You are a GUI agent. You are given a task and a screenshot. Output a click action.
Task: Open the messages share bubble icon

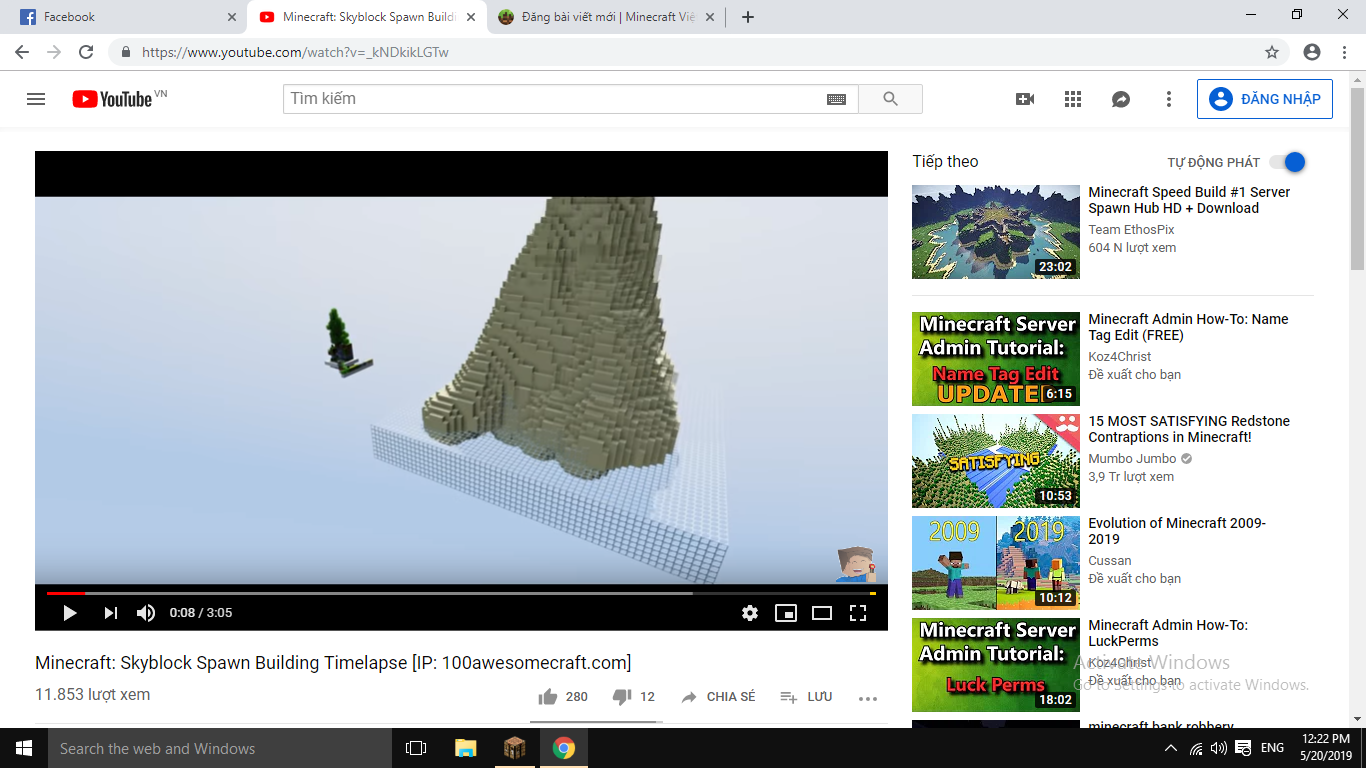pyautogui.click(x=1121, y=99)
